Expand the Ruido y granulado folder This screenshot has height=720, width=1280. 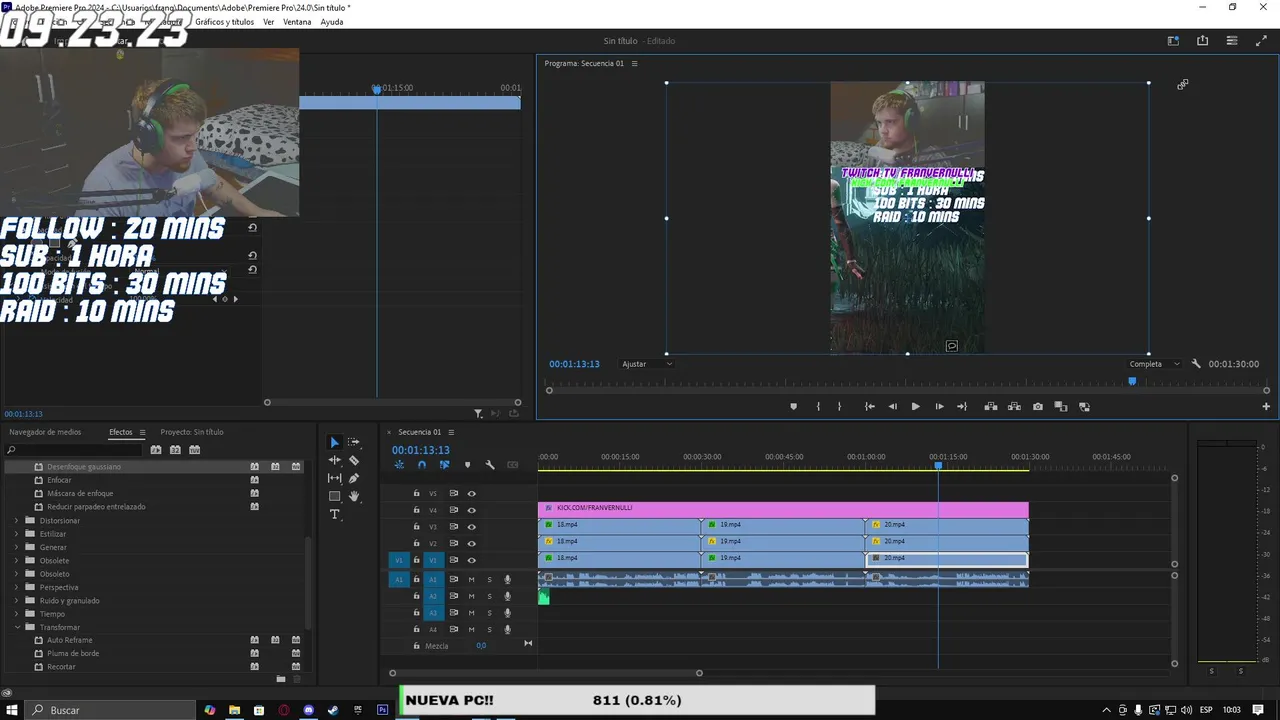16,601
